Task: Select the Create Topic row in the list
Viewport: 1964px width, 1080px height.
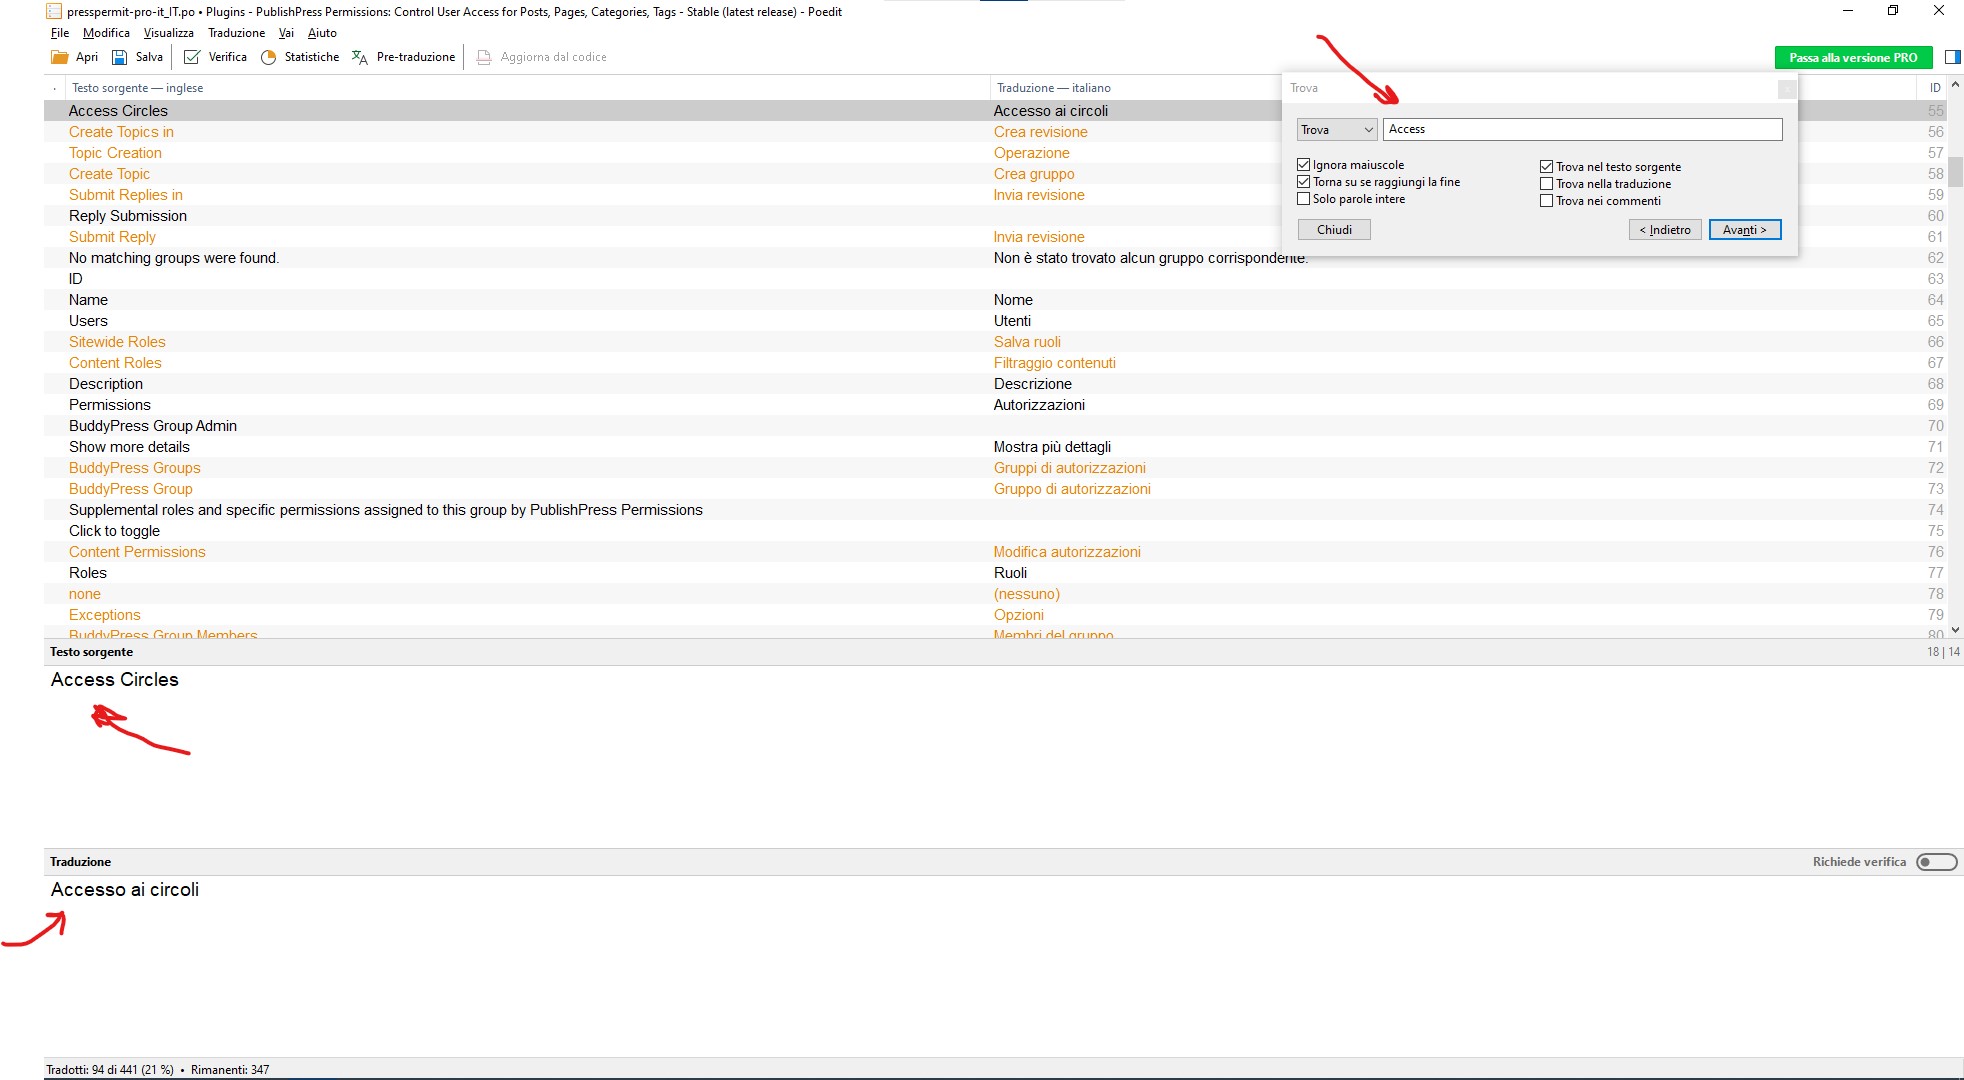Action: coord(110,173)
